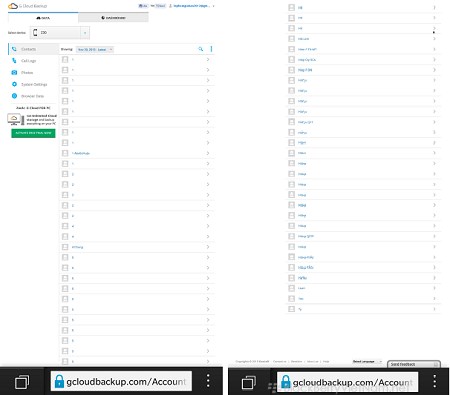Open Call Logs in the sidebar

tap(29, 61)
